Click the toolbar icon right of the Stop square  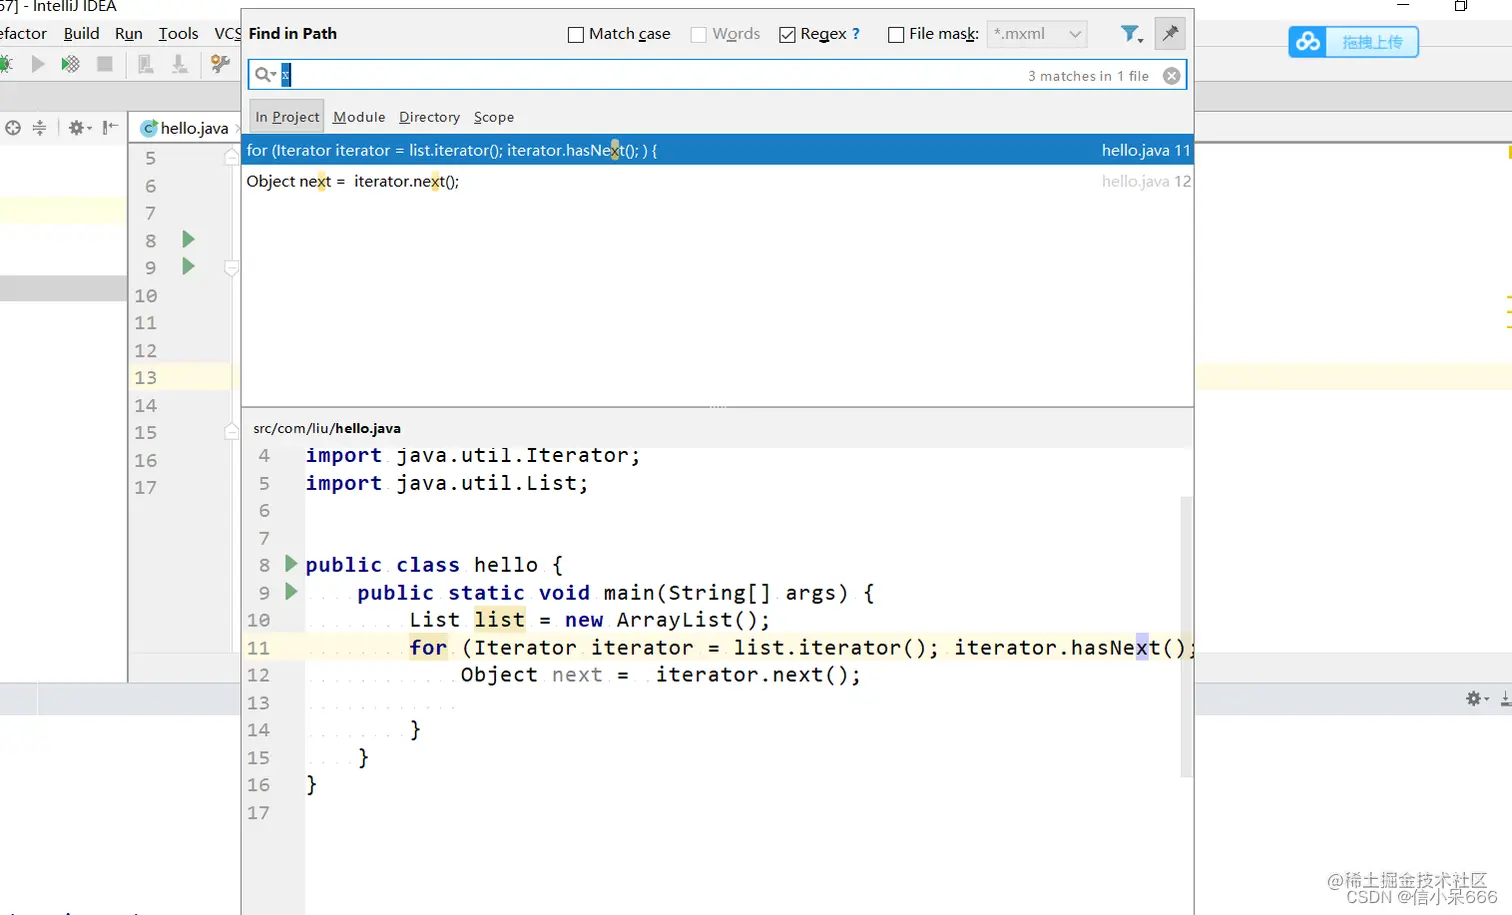146,64
